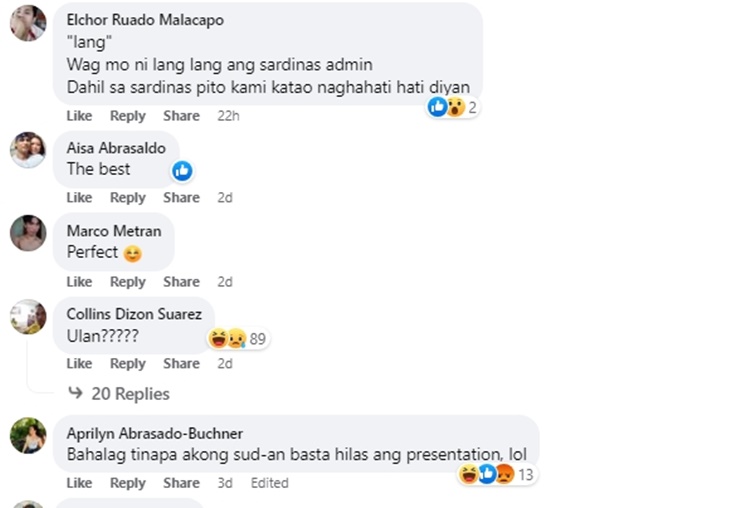
Task: Open Aprilyn Abrasado-Buchner's profile avatar
Action: [28, 435]
